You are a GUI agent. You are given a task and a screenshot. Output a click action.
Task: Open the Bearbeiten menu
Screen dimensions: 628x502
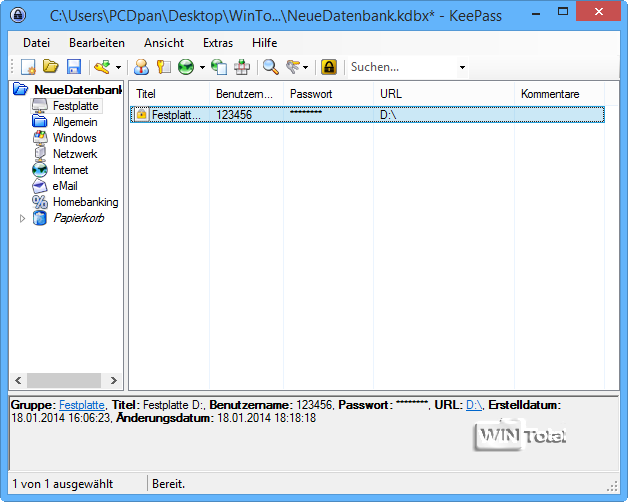pos(97,43)
